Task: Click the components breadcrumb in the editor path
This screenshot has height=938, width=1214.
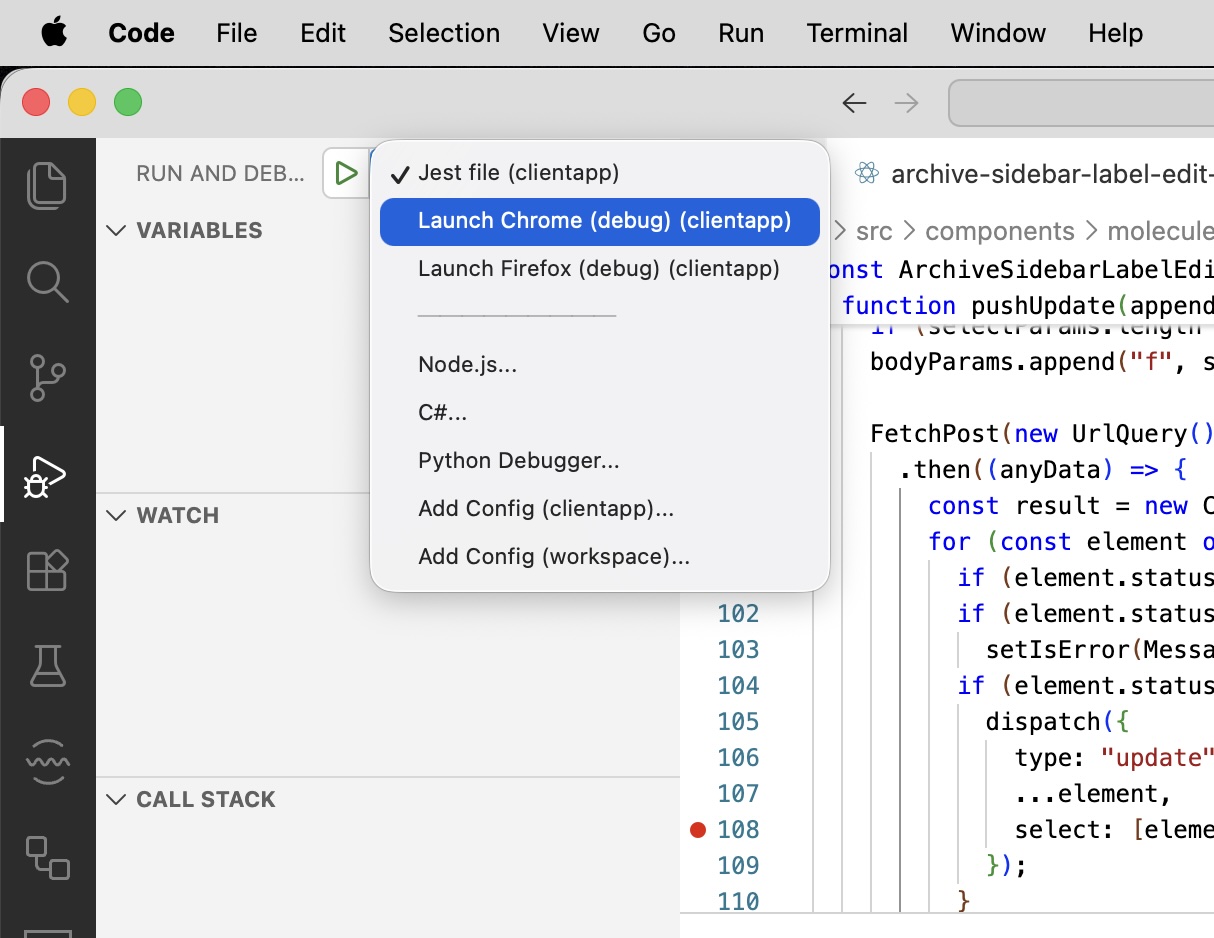Action: pyautogui.click(x=999, y=230)
